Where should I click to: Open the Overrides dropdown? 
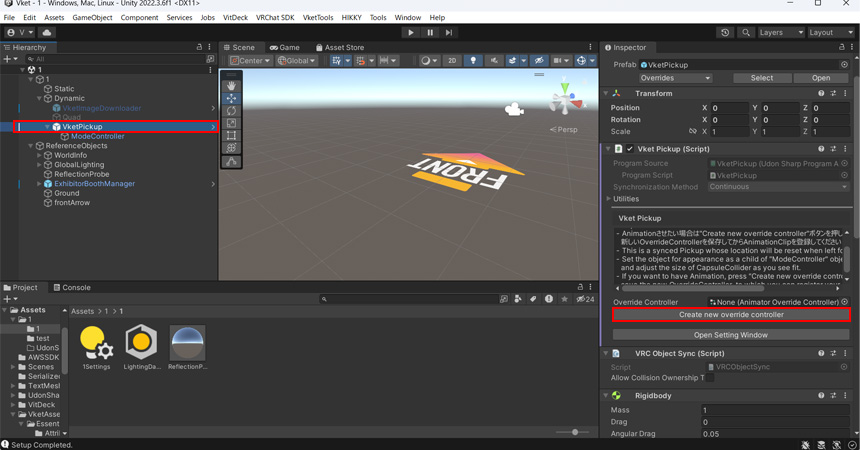point(676,78)
